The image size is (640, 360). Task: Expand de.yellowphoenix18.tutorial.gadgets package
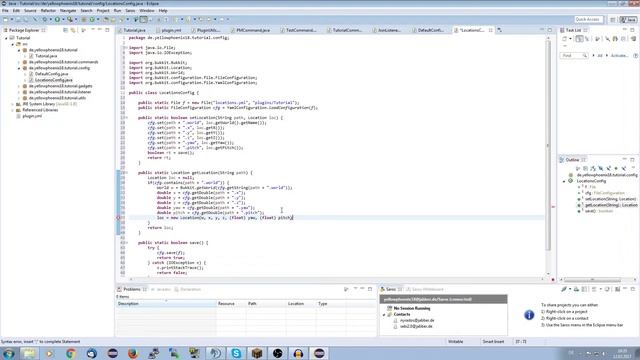click(x=19, y=86)
